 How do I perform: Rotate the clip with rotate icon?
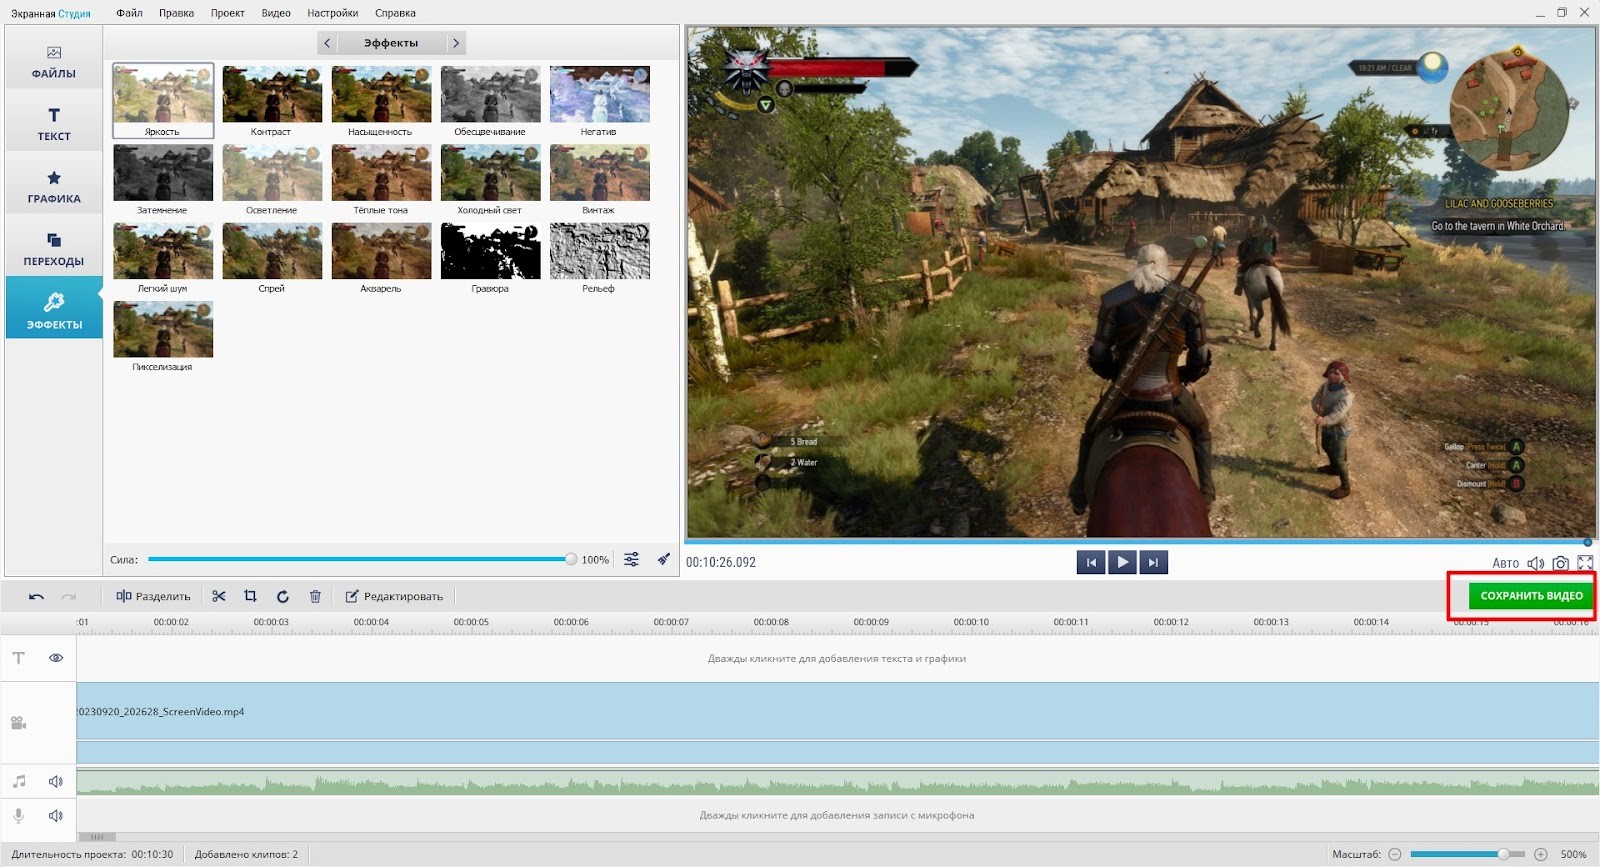pos(283,596)
